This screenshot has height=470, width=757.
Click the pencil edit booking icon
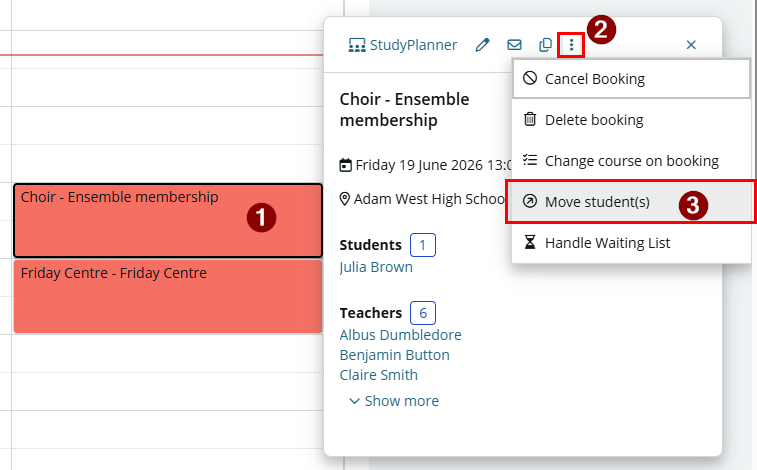[x=482, y=45]
